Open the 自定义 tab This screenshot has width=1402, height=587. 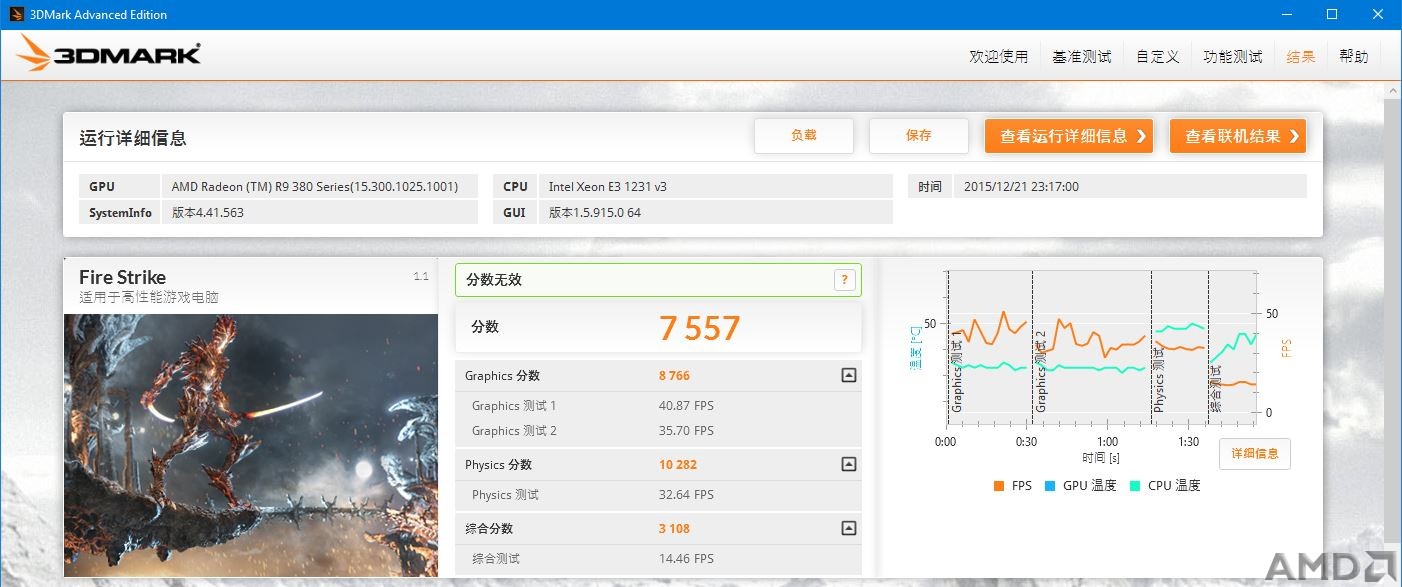tap(1157, 57)
